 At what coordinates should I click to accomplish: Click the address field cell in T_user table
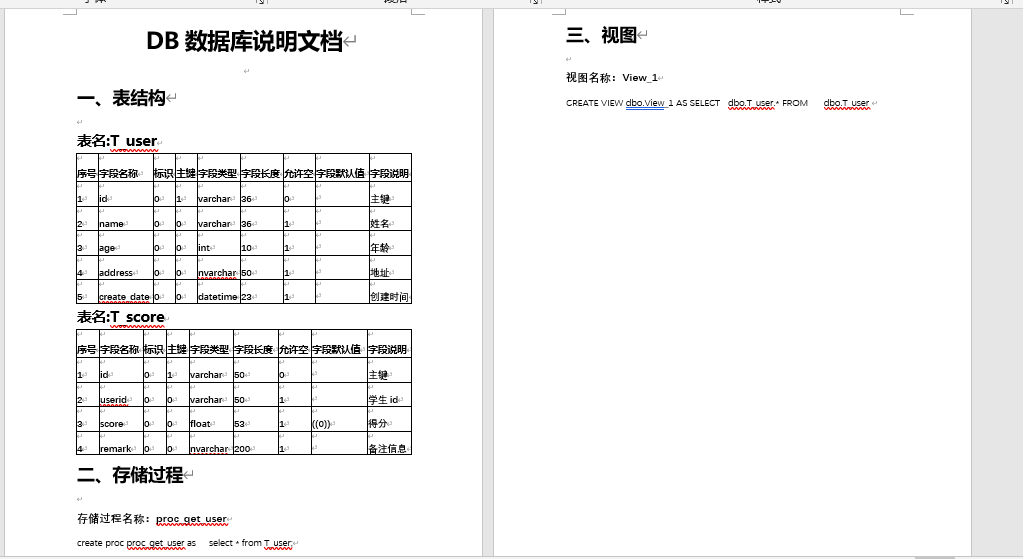126,267
